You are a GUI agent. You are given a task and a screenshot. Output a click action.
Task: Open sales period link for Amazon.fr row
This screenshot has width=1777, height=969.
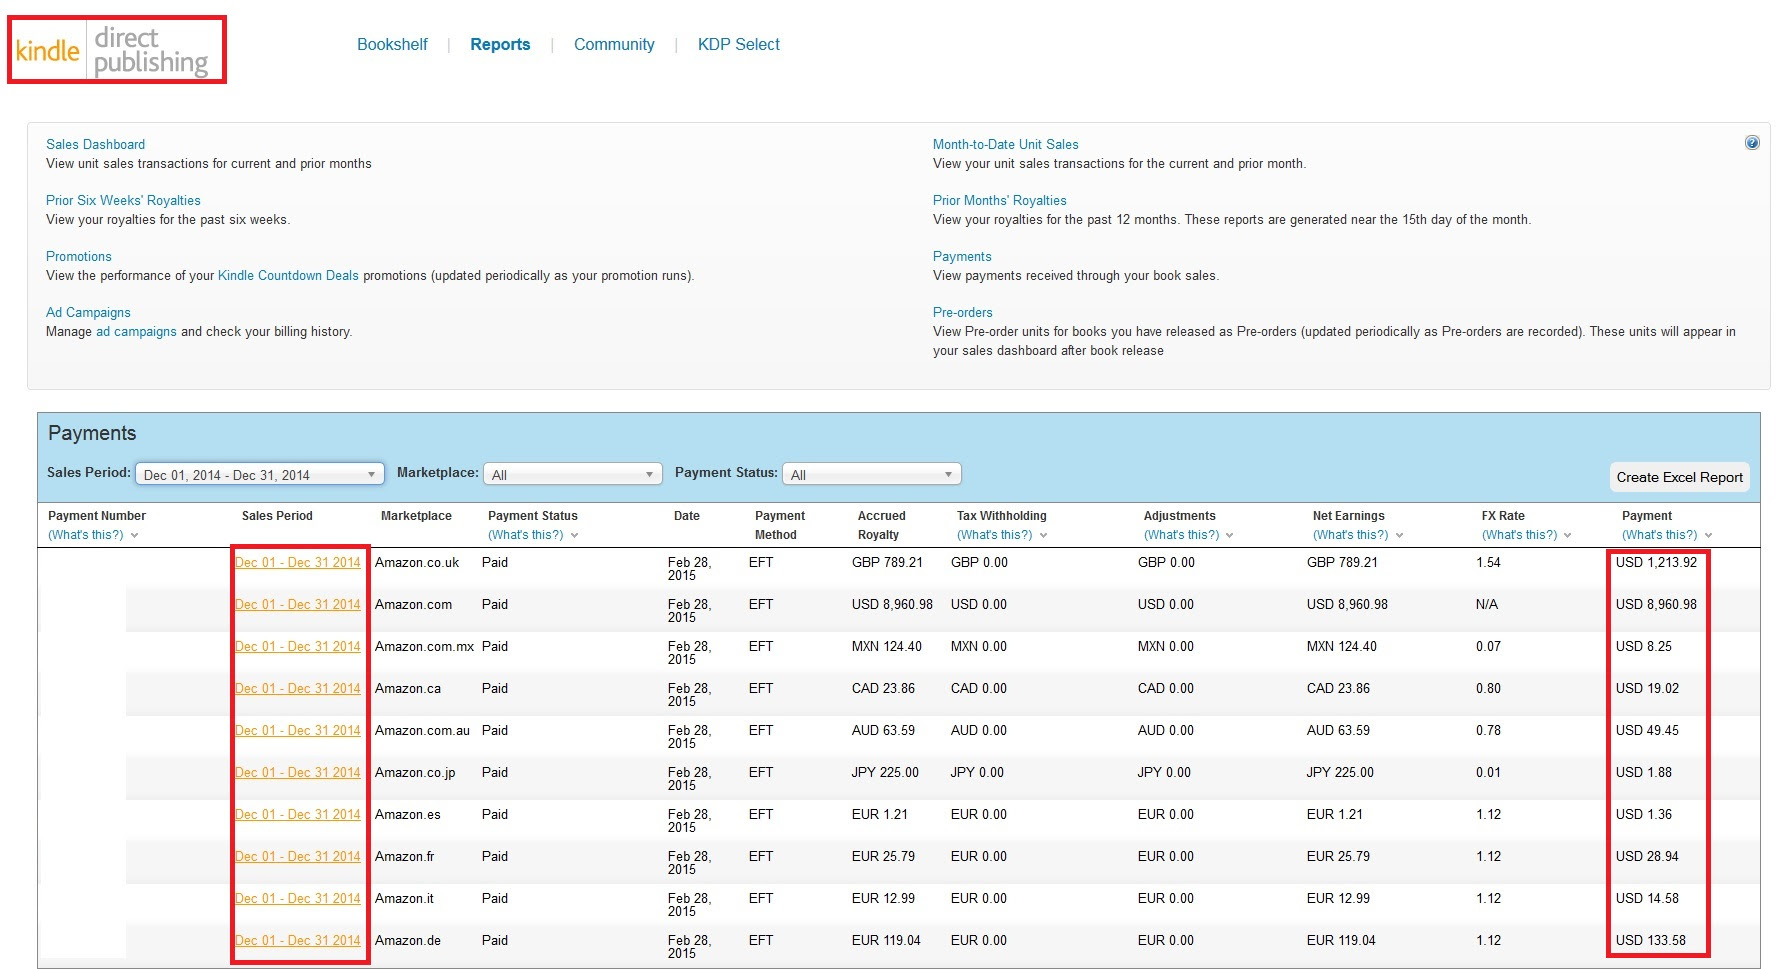pos(298,856)
